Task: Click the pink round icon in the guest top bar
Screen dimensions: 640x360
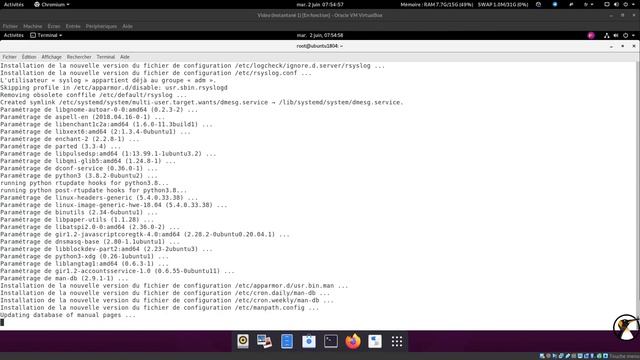Action: tap(591, 36)
